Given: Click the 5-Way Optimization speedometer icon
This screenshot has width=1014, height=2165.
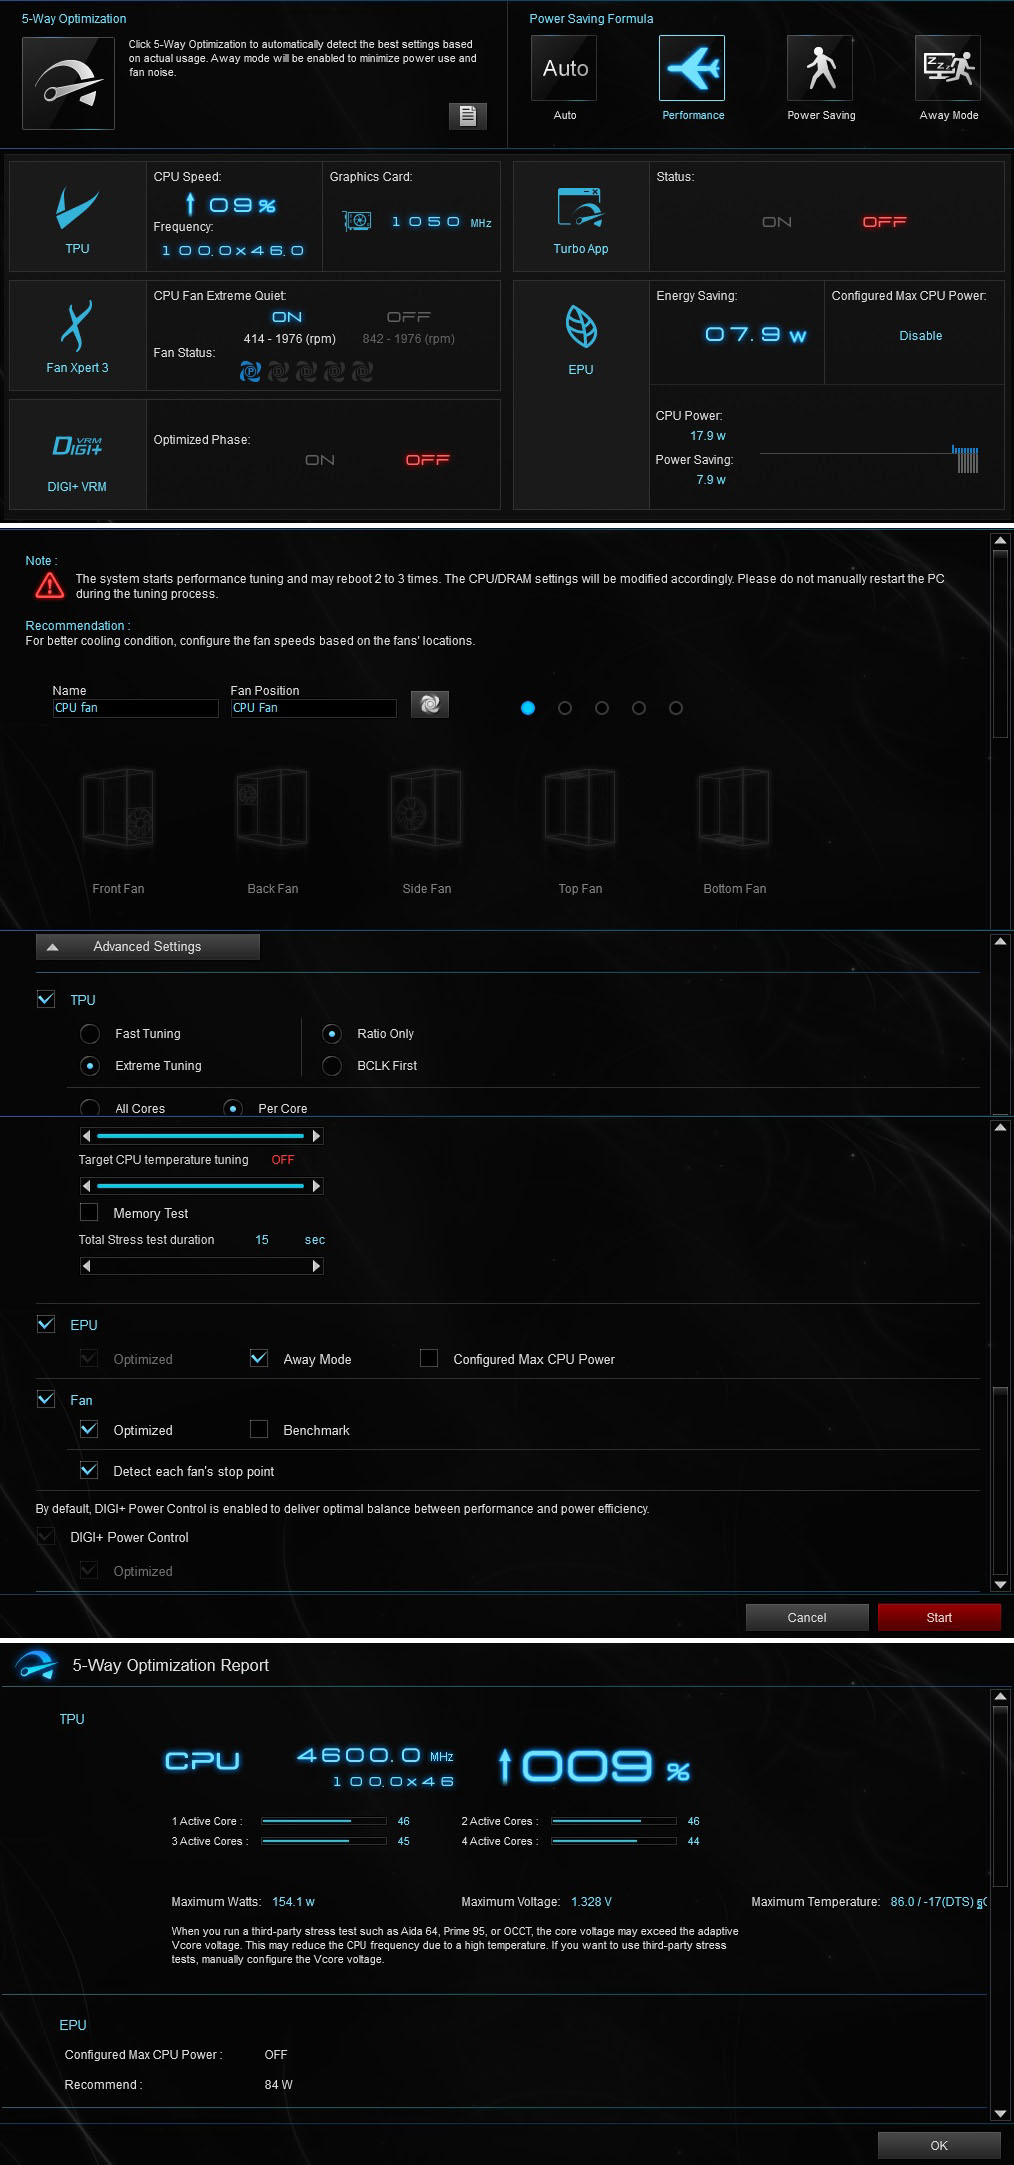Looking at the screenshot, I should pyautogui.click(x=68, y=83).
